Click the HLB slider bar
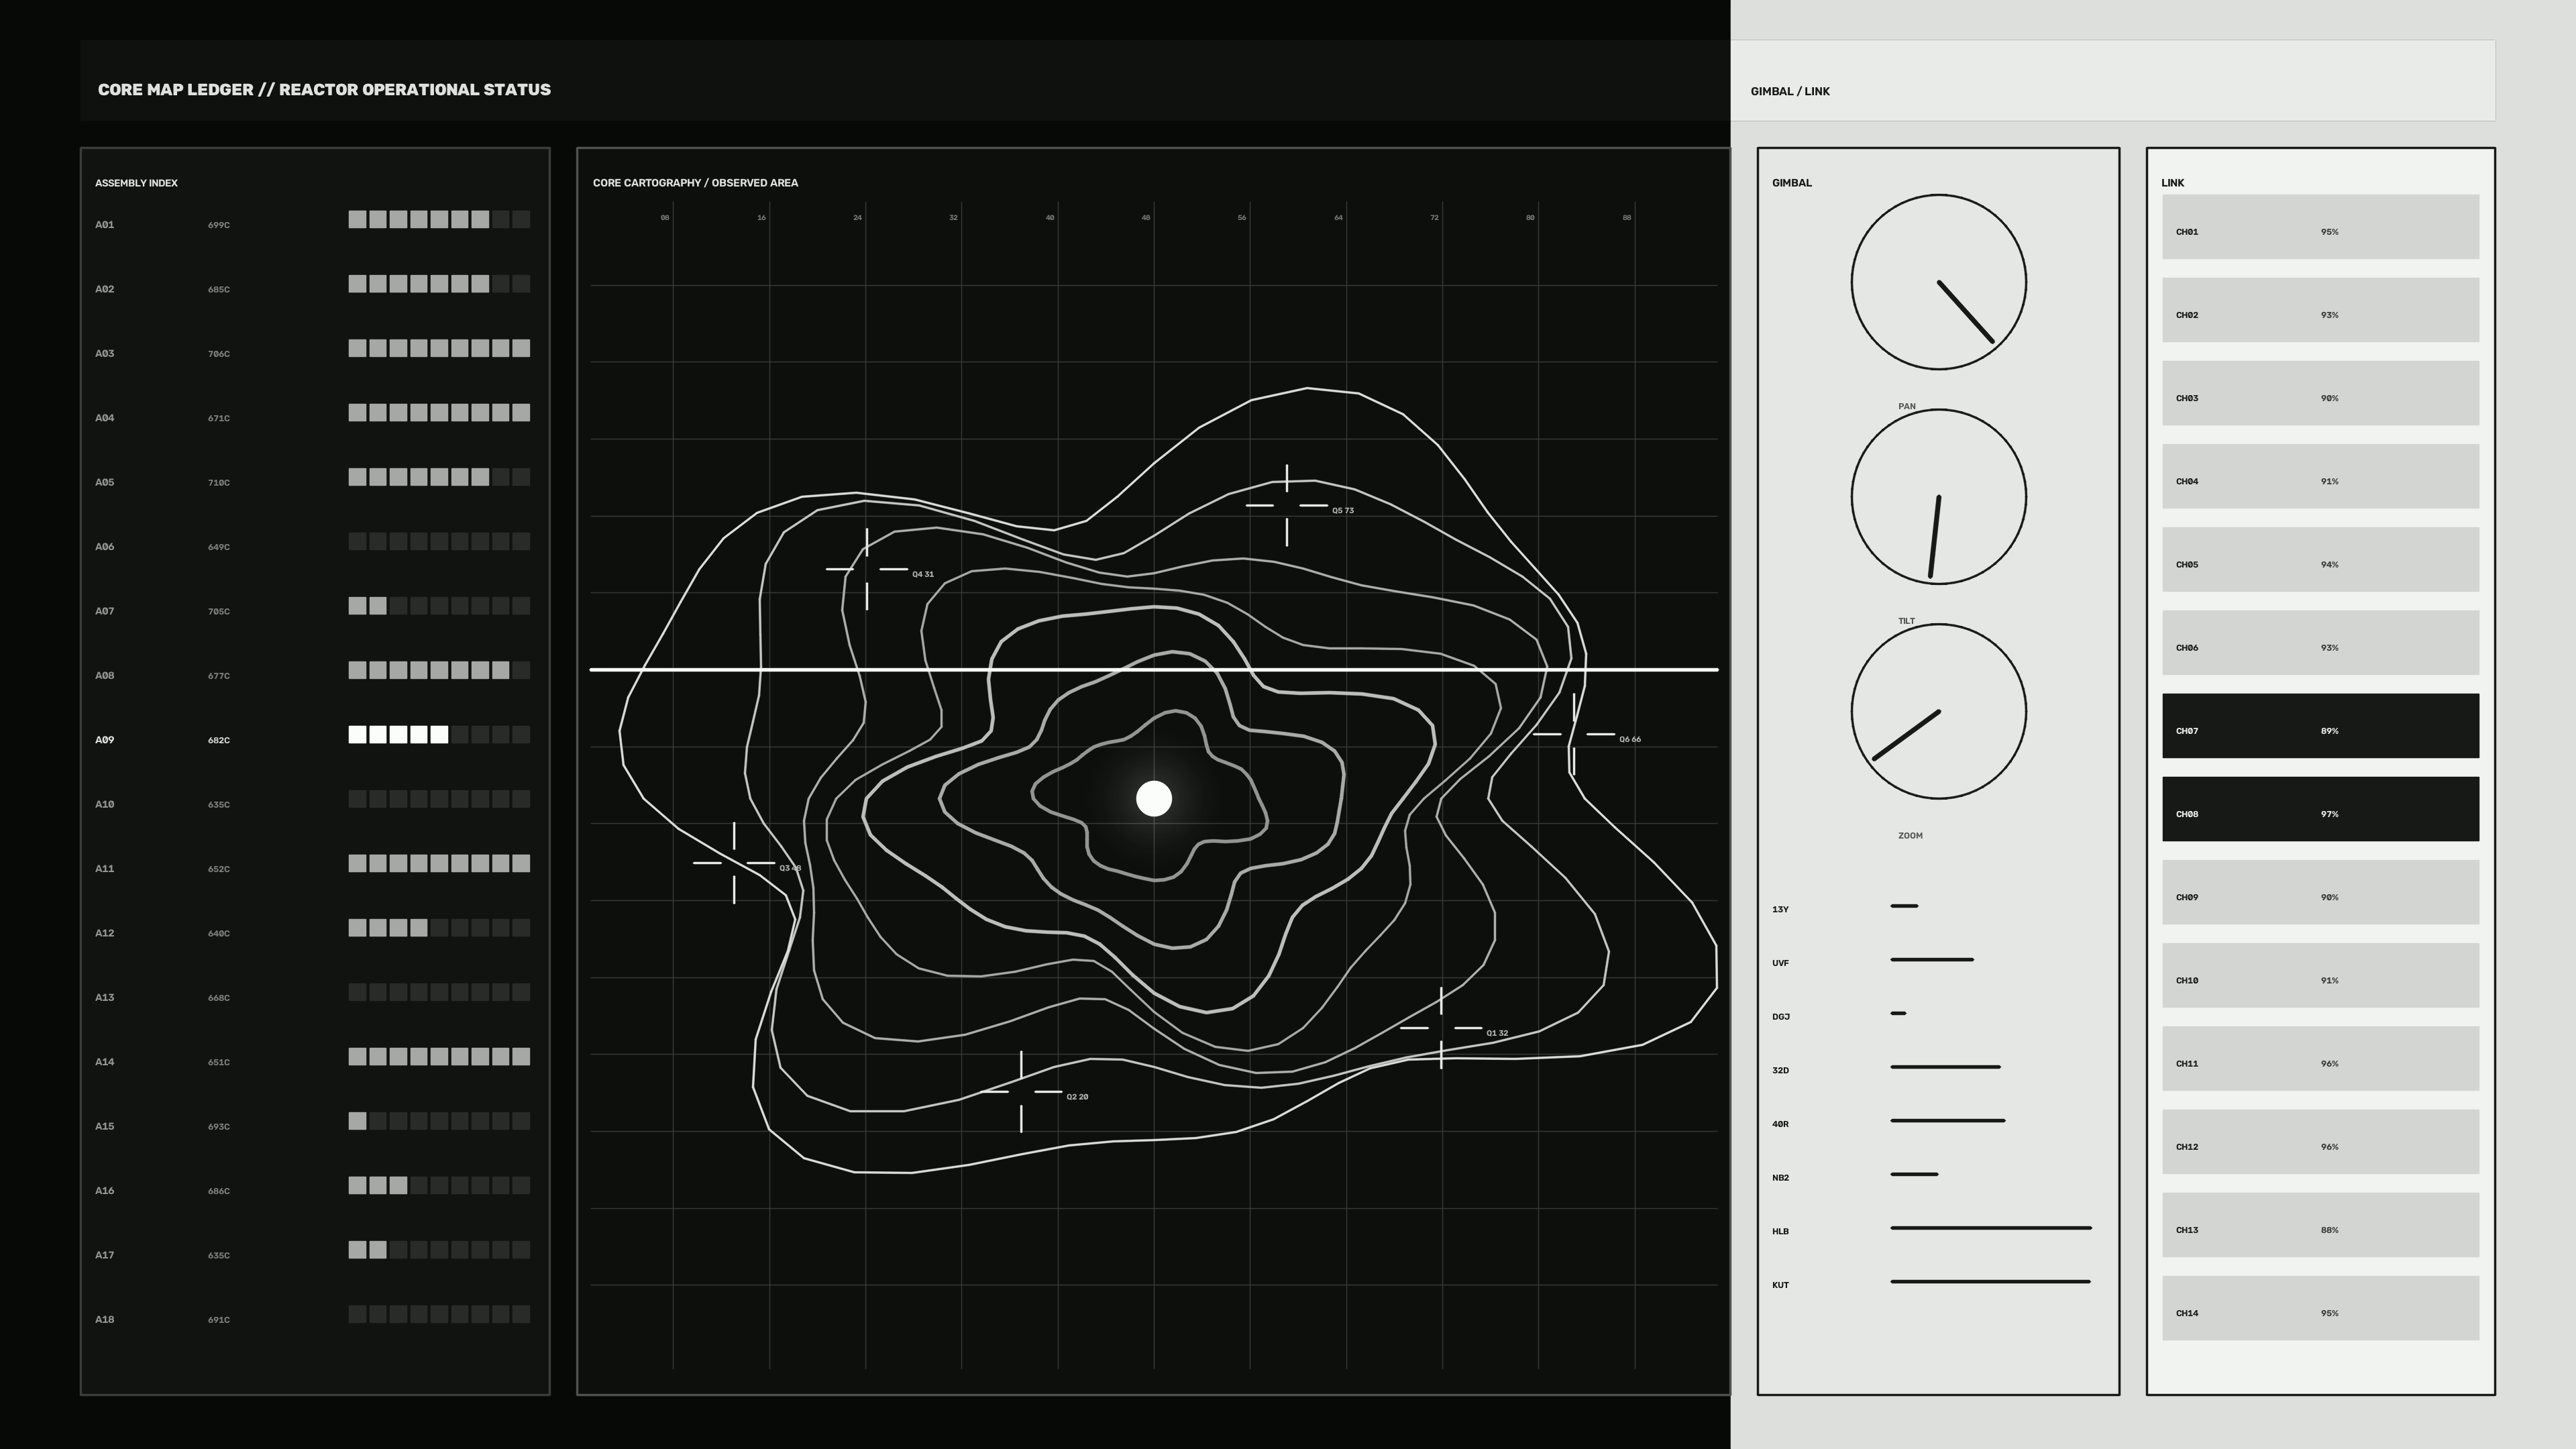This screenshot has height=1449, width=2576. (1990, 1228)
